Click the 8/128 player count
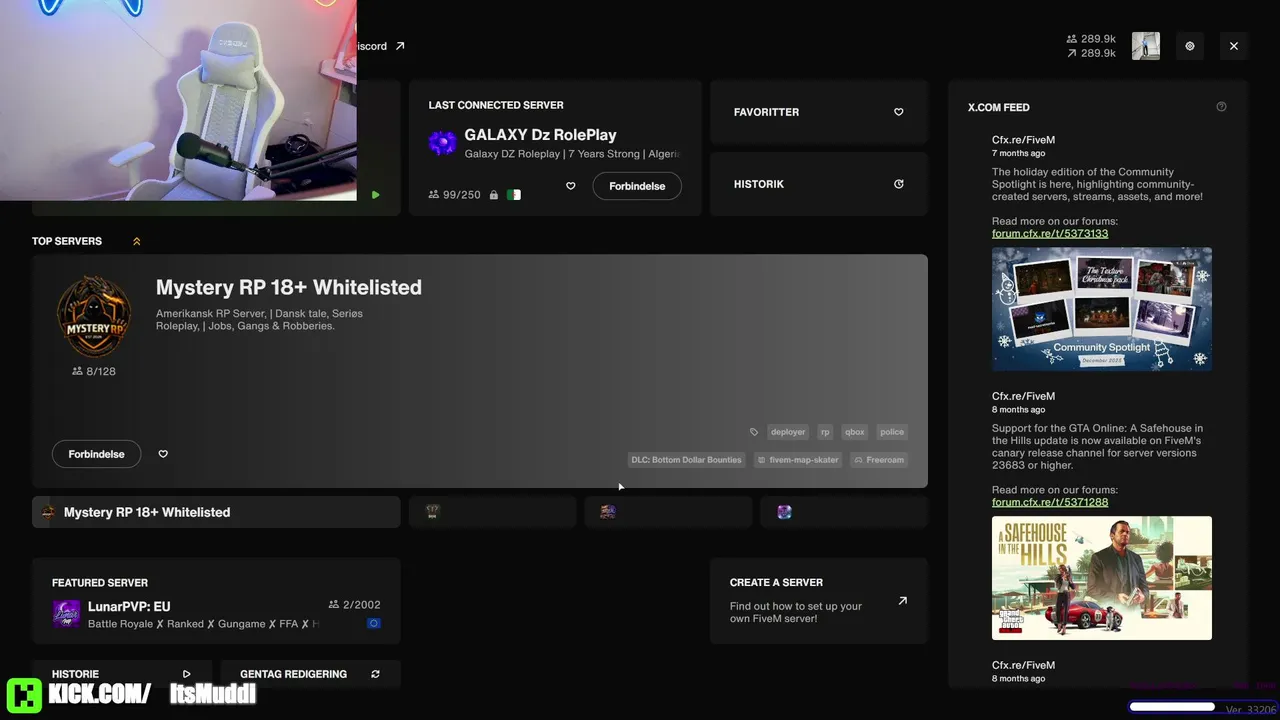The height and width of the screenshot is (720, 1280). point(94,371)
